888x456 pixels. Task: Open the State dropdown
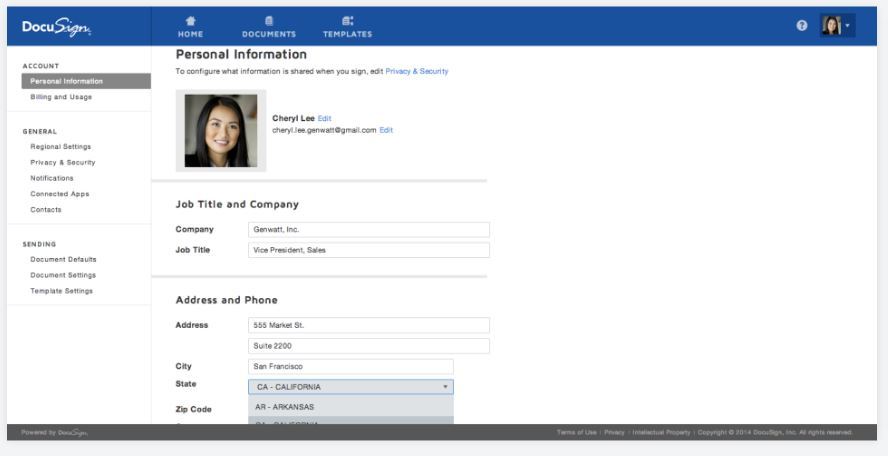click(x=351, y=387)
